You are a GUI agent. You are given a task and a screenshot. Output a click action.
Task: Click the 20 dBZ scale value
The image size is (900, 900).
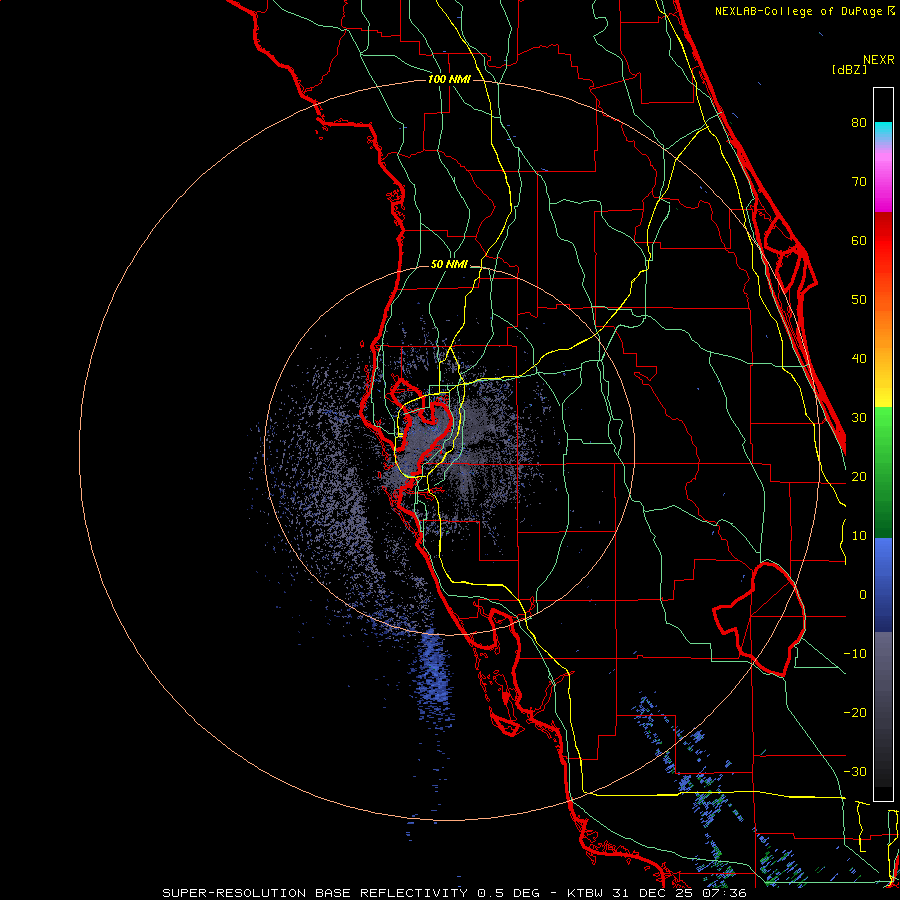pyautogui.click(x=859, y=476)
